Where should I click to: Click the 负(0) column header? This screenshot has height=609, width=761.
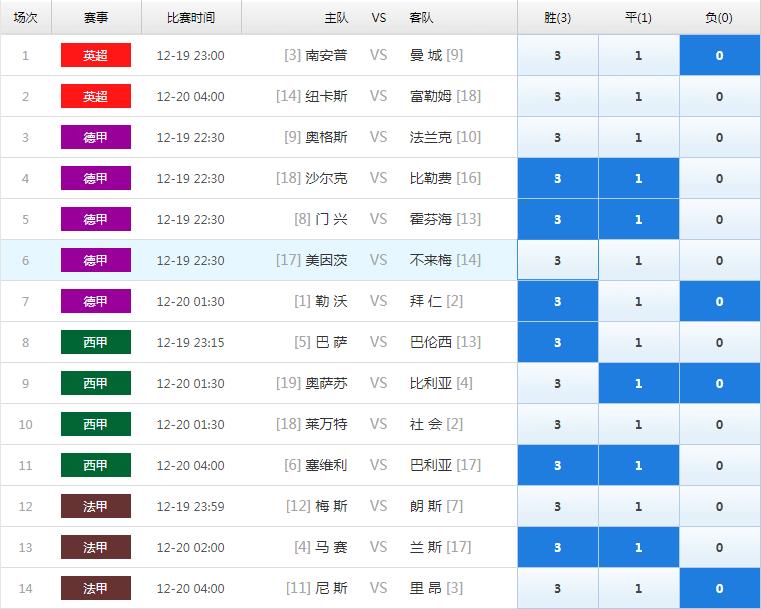click(719, 18)
